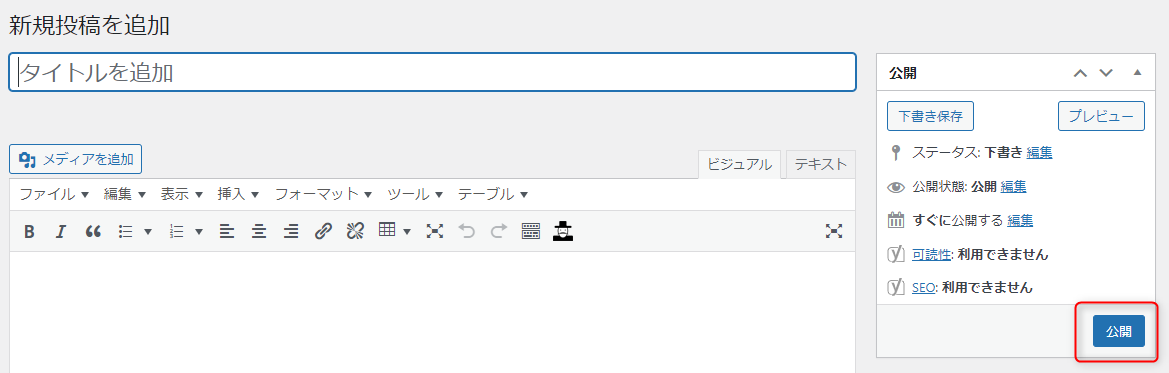Toggle the keyboard toolbar icon

(x=531, y=232)
